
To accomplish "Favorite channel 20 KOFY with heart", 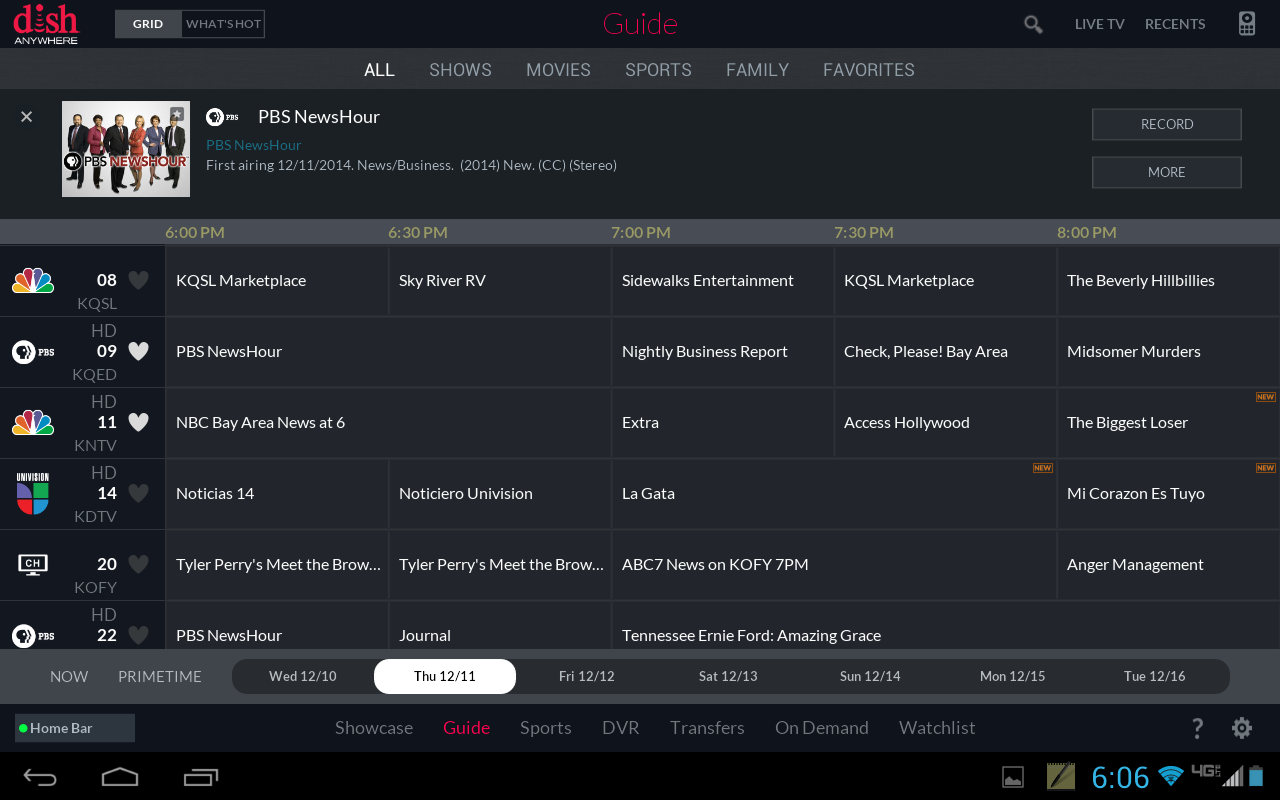I will click(139, 564).
